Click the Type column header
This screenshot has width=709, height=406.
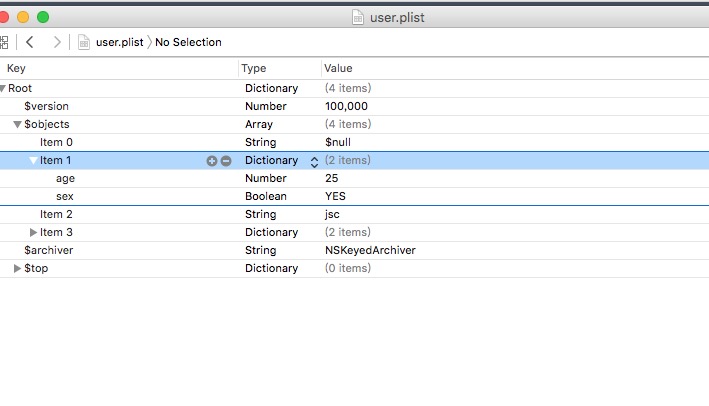(254, 68)
